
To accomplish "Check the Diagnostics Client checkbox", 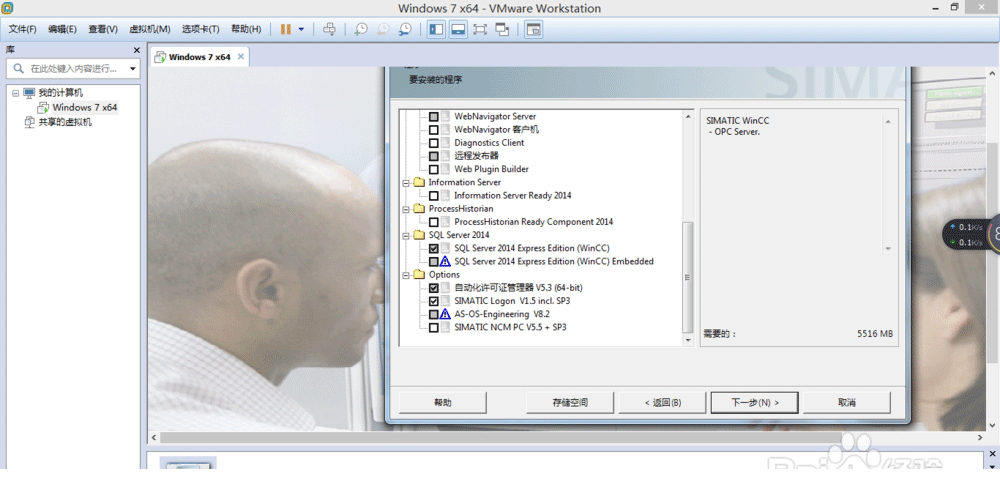I will click(434, 143).
